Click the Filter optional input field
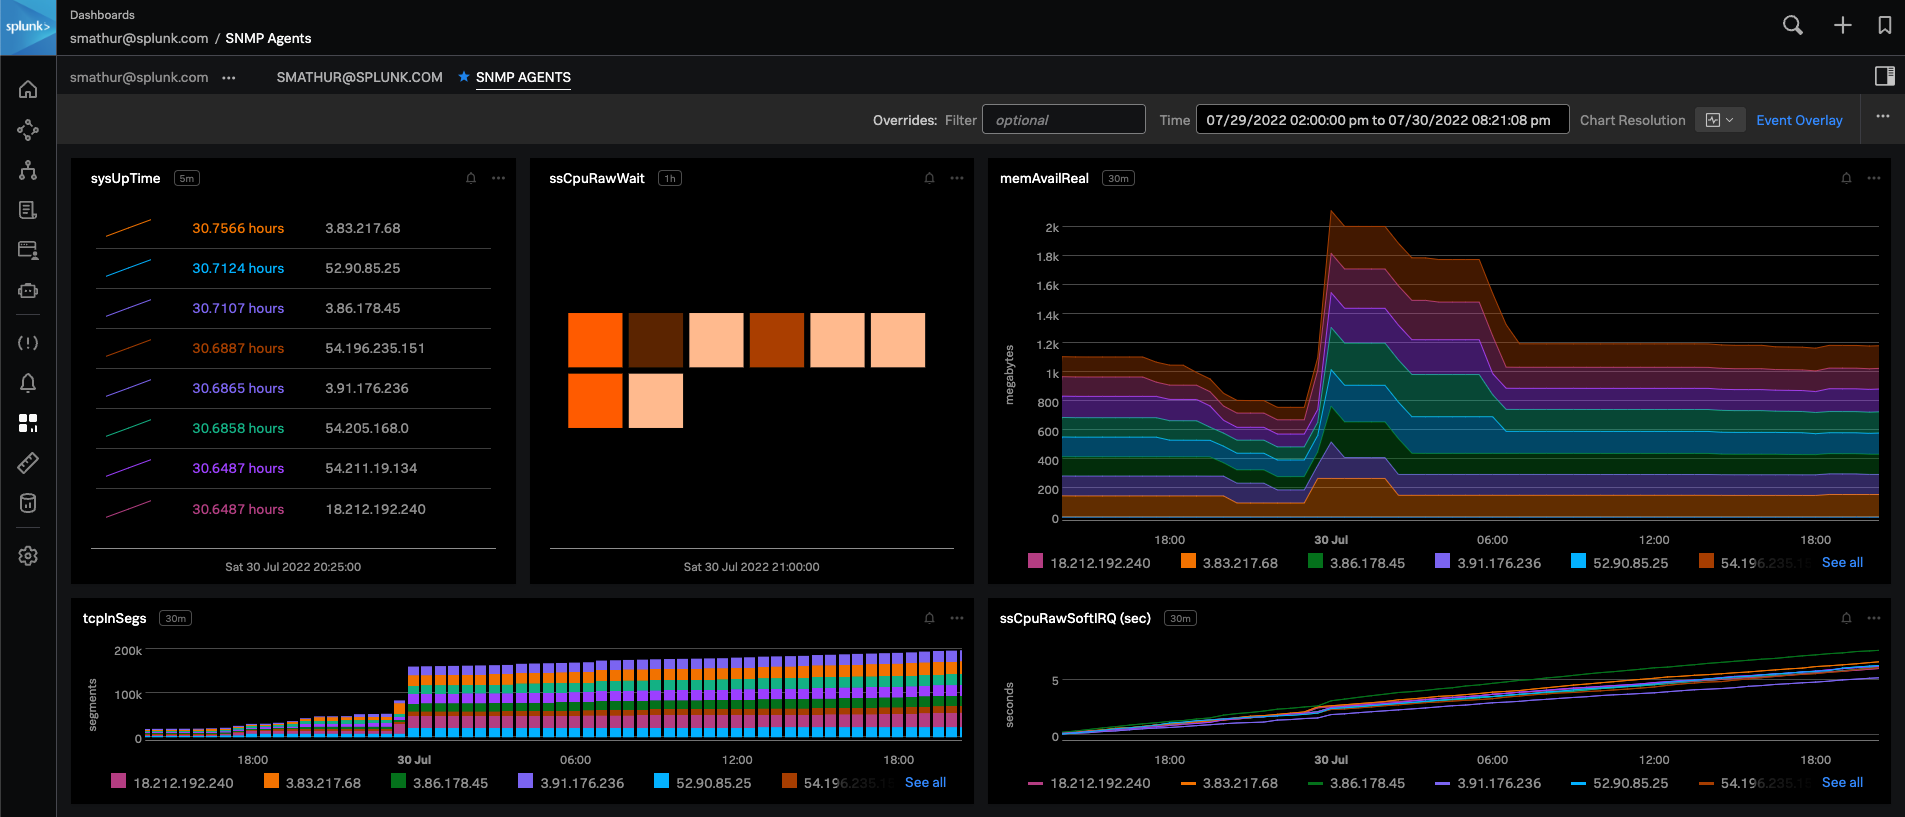 click(1063, 120)
